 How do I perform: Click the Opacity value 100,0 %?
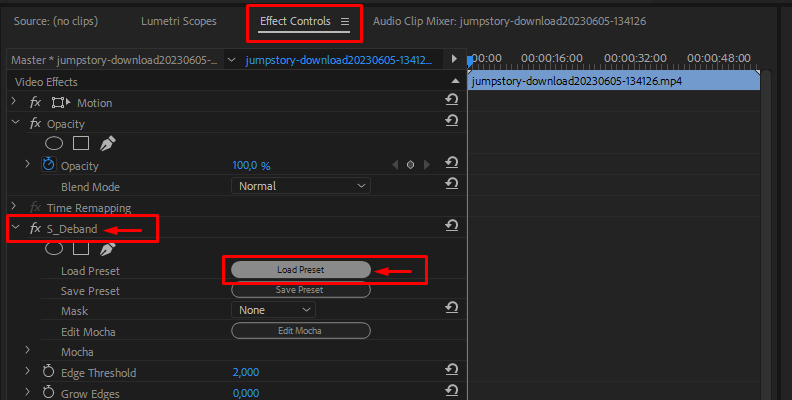coord(251,166)
